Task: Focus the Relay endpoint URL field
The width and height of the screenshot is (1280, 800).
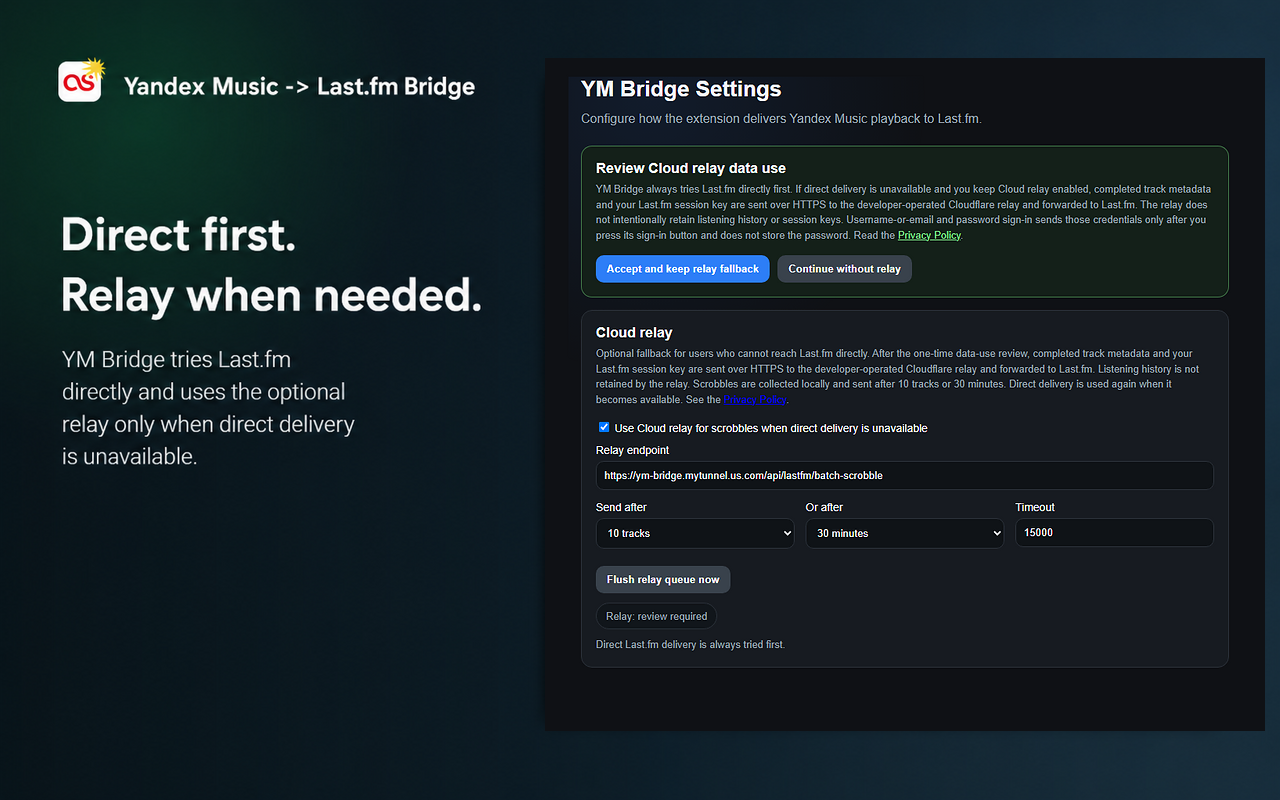Action: coord(905,476)
